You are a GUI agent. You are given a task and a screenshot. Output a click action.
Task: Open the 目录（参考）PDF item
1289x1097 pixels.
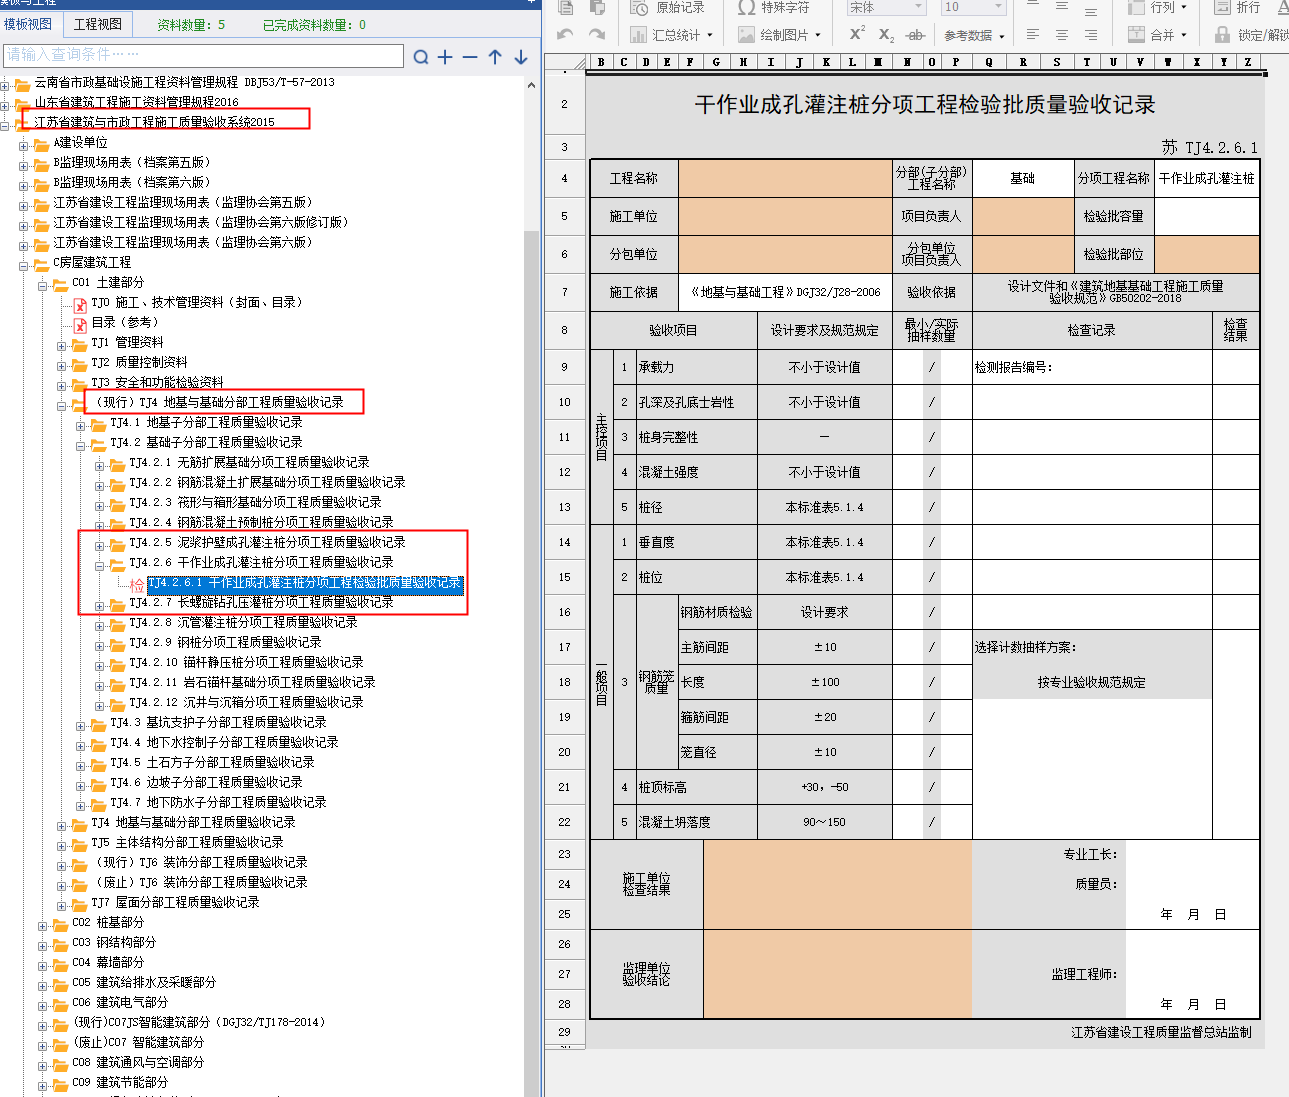click(125, 322)
